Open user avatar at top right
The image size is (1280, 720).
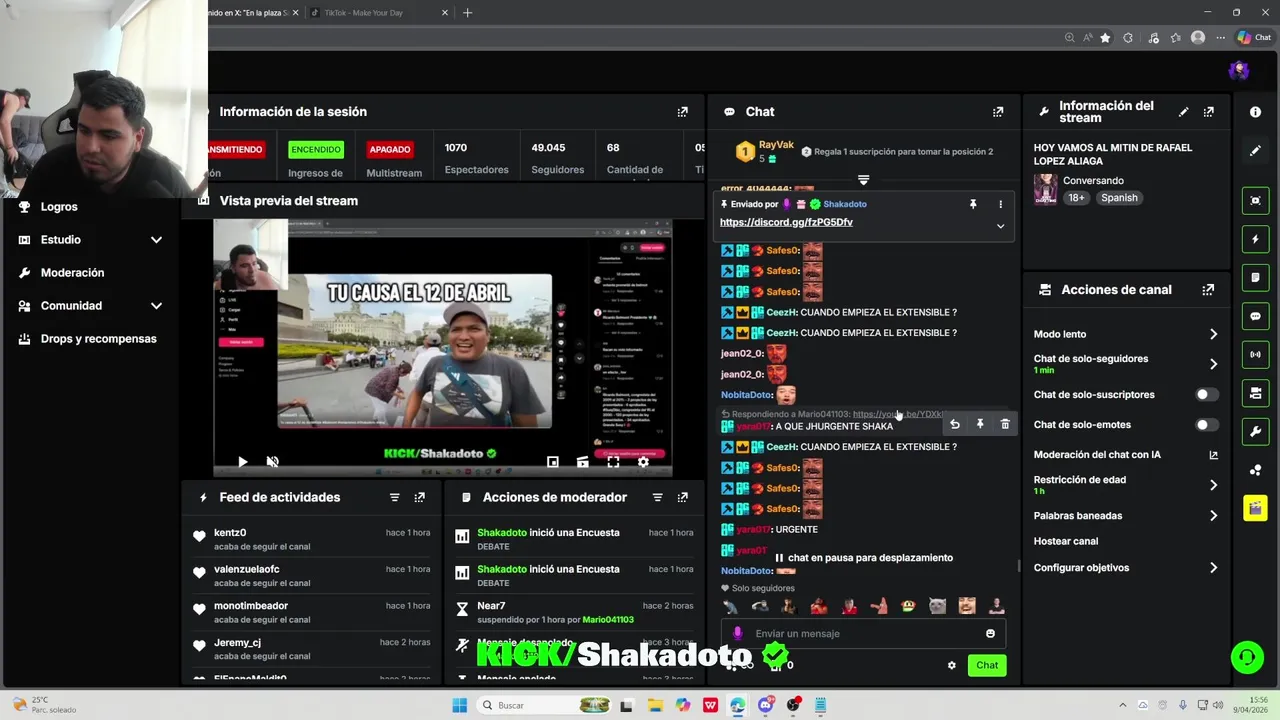pos(1239,70)
